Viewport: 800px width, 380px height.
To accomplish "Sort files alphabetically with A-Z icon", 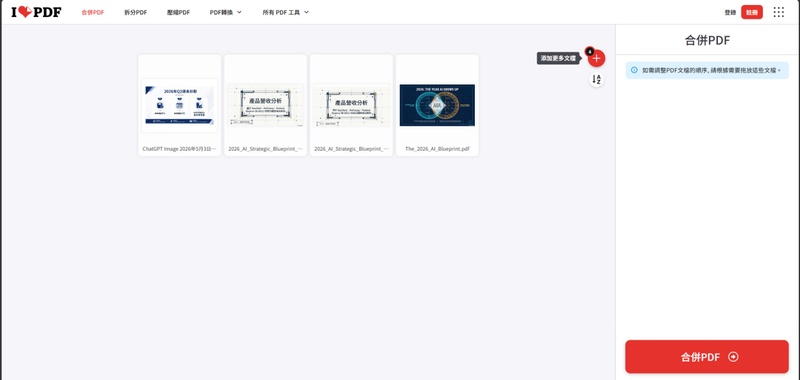I will coord(596,80).
